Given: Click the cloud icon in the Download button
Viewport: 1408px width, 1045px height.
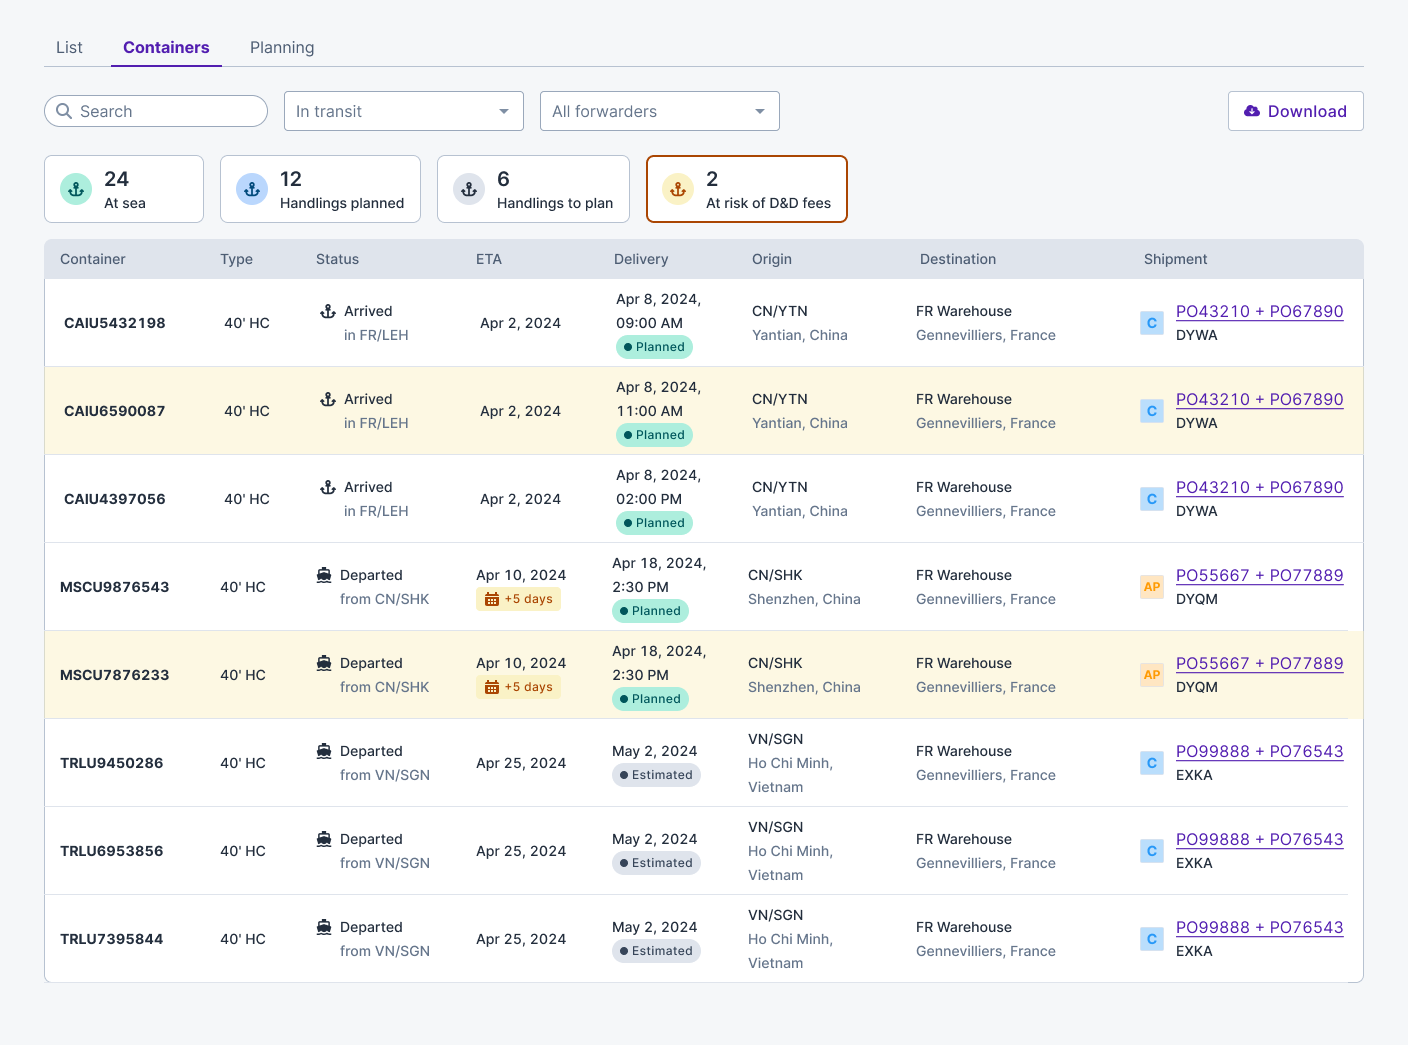Looking at the screenshot, I should (x=1251, y=111).
